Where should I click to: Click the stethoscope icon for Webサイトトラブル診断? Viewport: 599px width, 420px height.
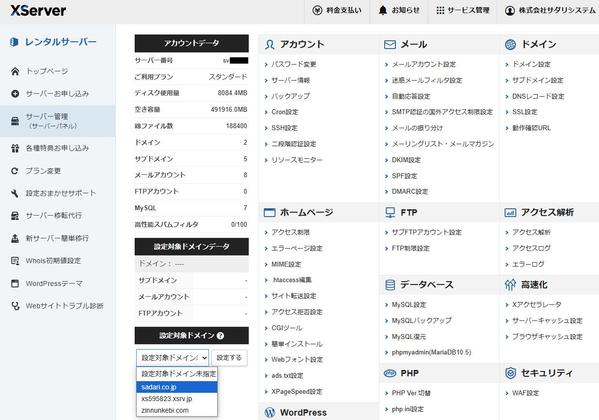tap(15, 306)
